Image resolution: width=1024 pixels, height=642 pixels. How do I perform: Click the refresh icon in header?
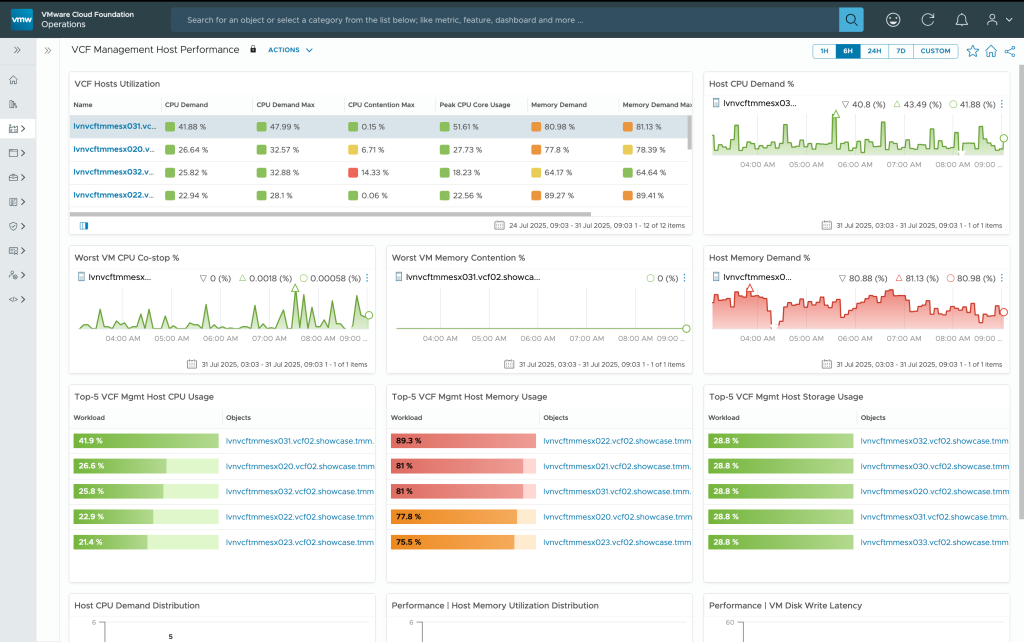(927, 19)
